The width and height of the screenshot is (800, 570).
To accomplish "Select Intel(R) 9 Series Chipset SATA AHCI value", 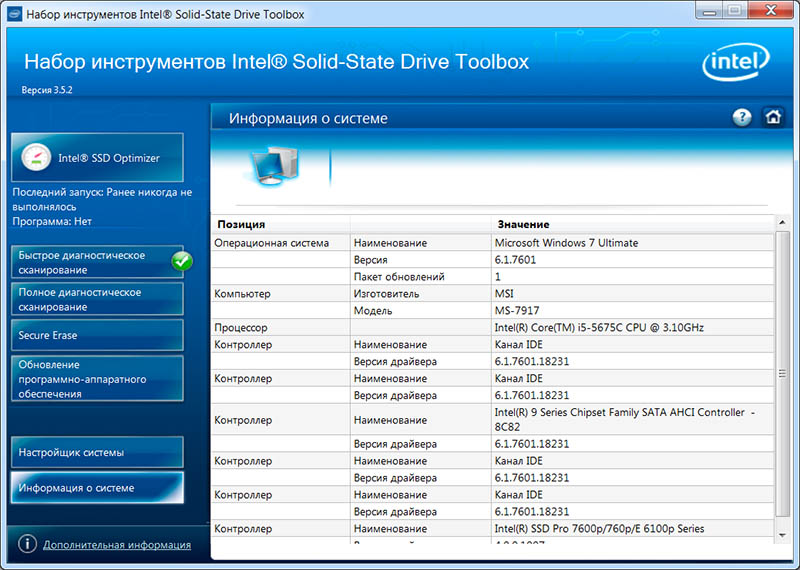I will pos(633,419).
